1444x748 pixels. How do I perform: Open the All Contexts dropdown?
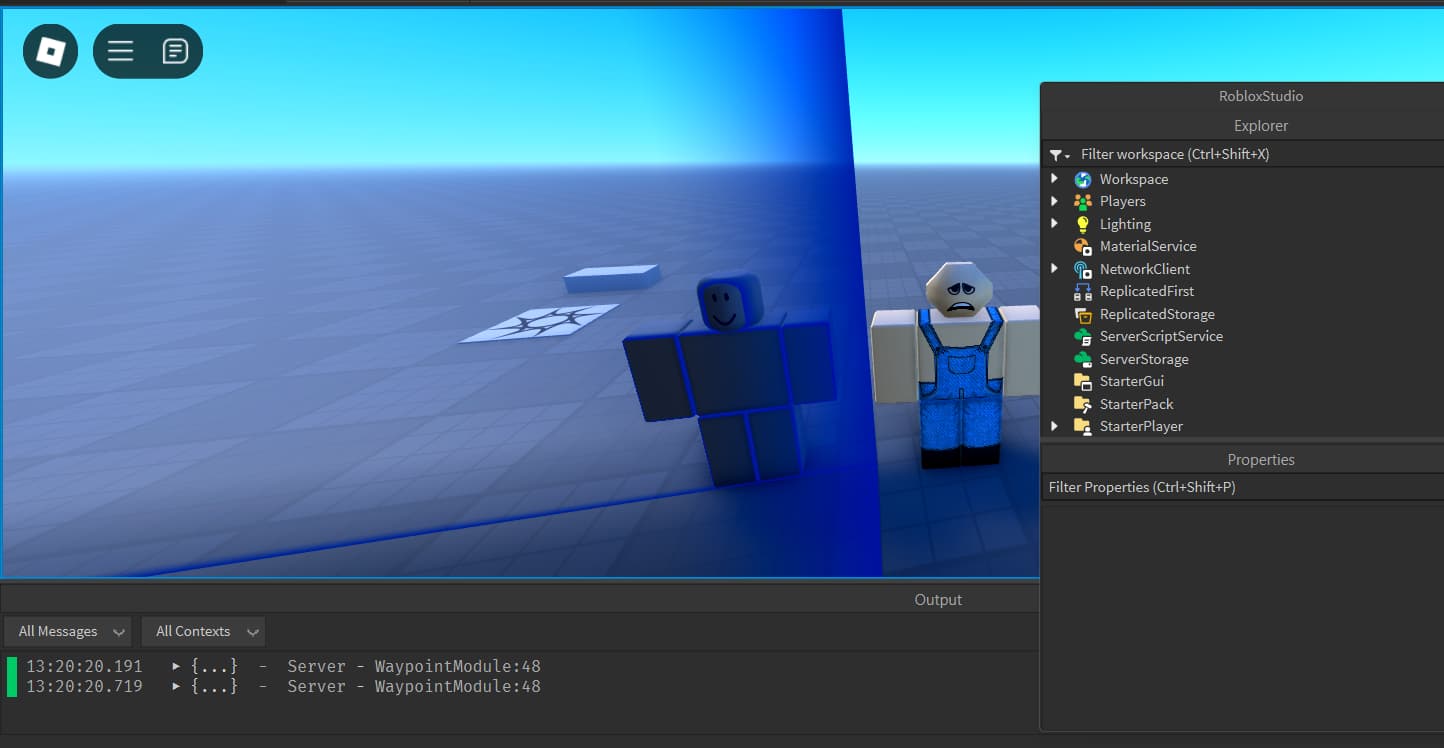pyautogui.click(x=203, y=632)
